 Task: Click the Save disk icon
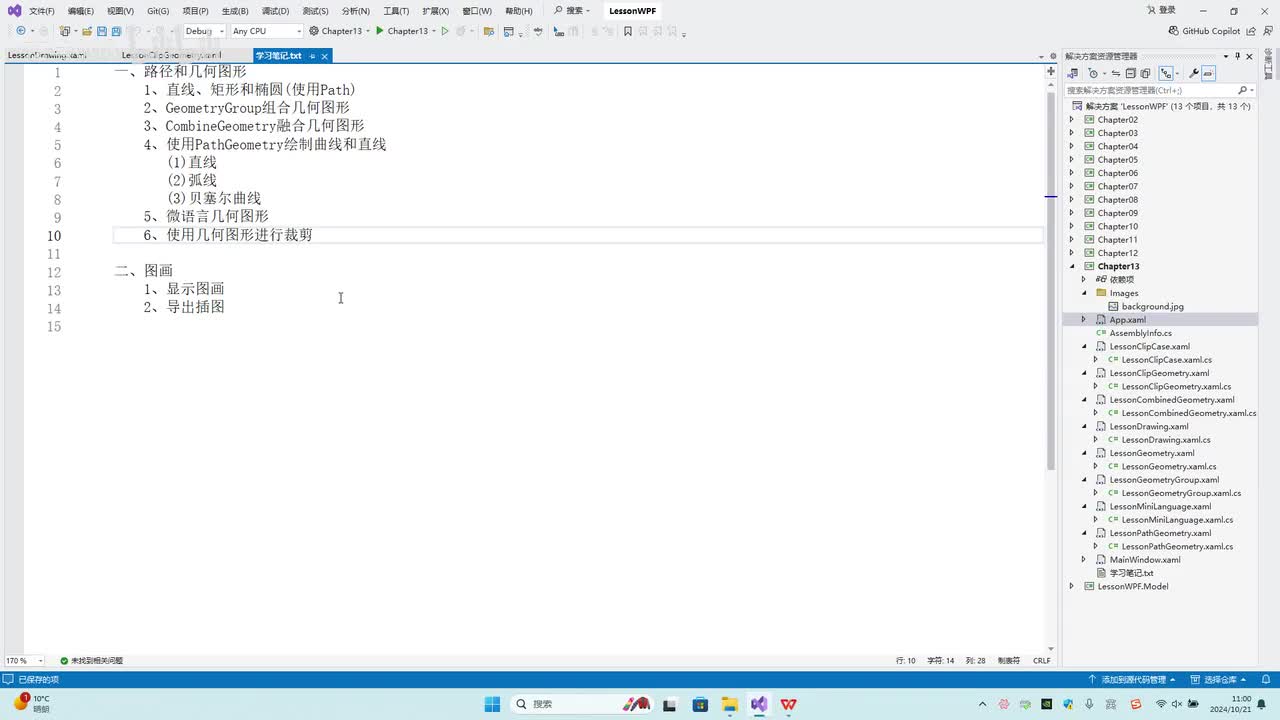click(x=102, y=31)
